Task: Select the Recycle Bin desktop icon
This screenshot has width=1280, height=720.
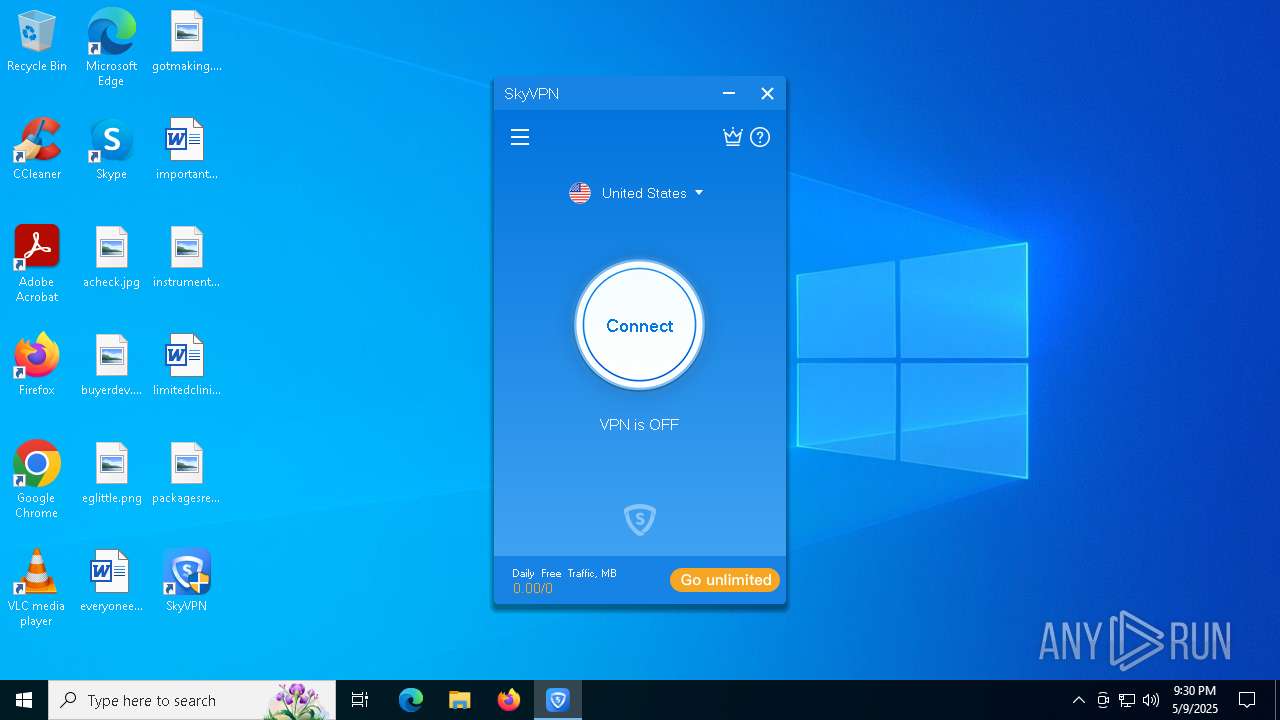Action: pos(37,42)
